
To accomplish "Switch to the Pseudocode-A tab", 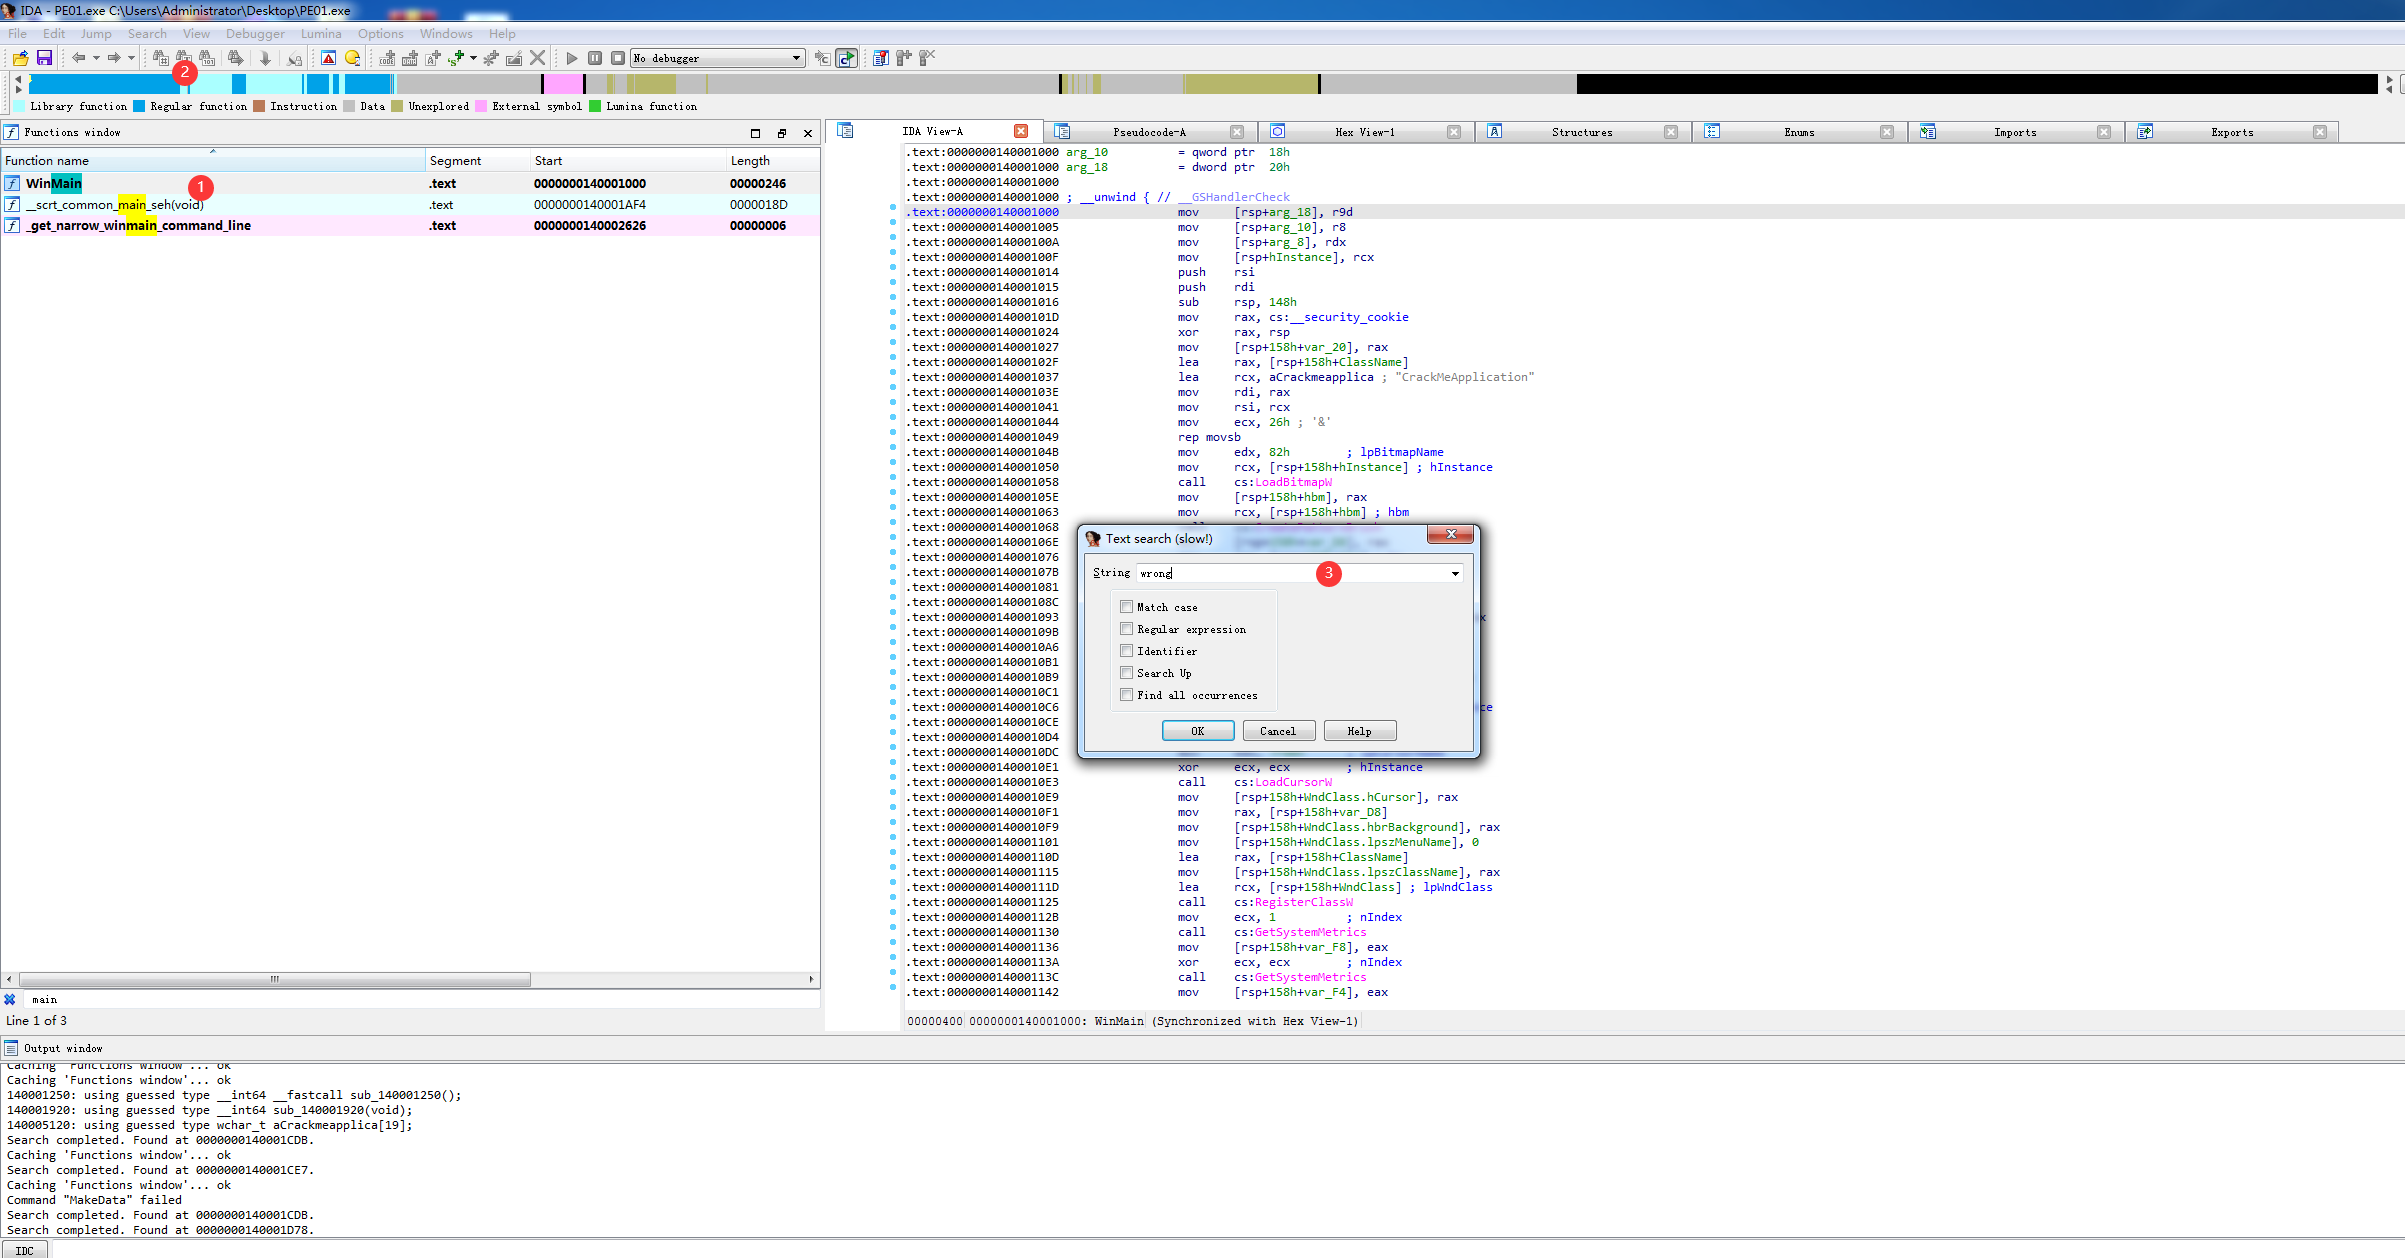I will point(1148,132).
